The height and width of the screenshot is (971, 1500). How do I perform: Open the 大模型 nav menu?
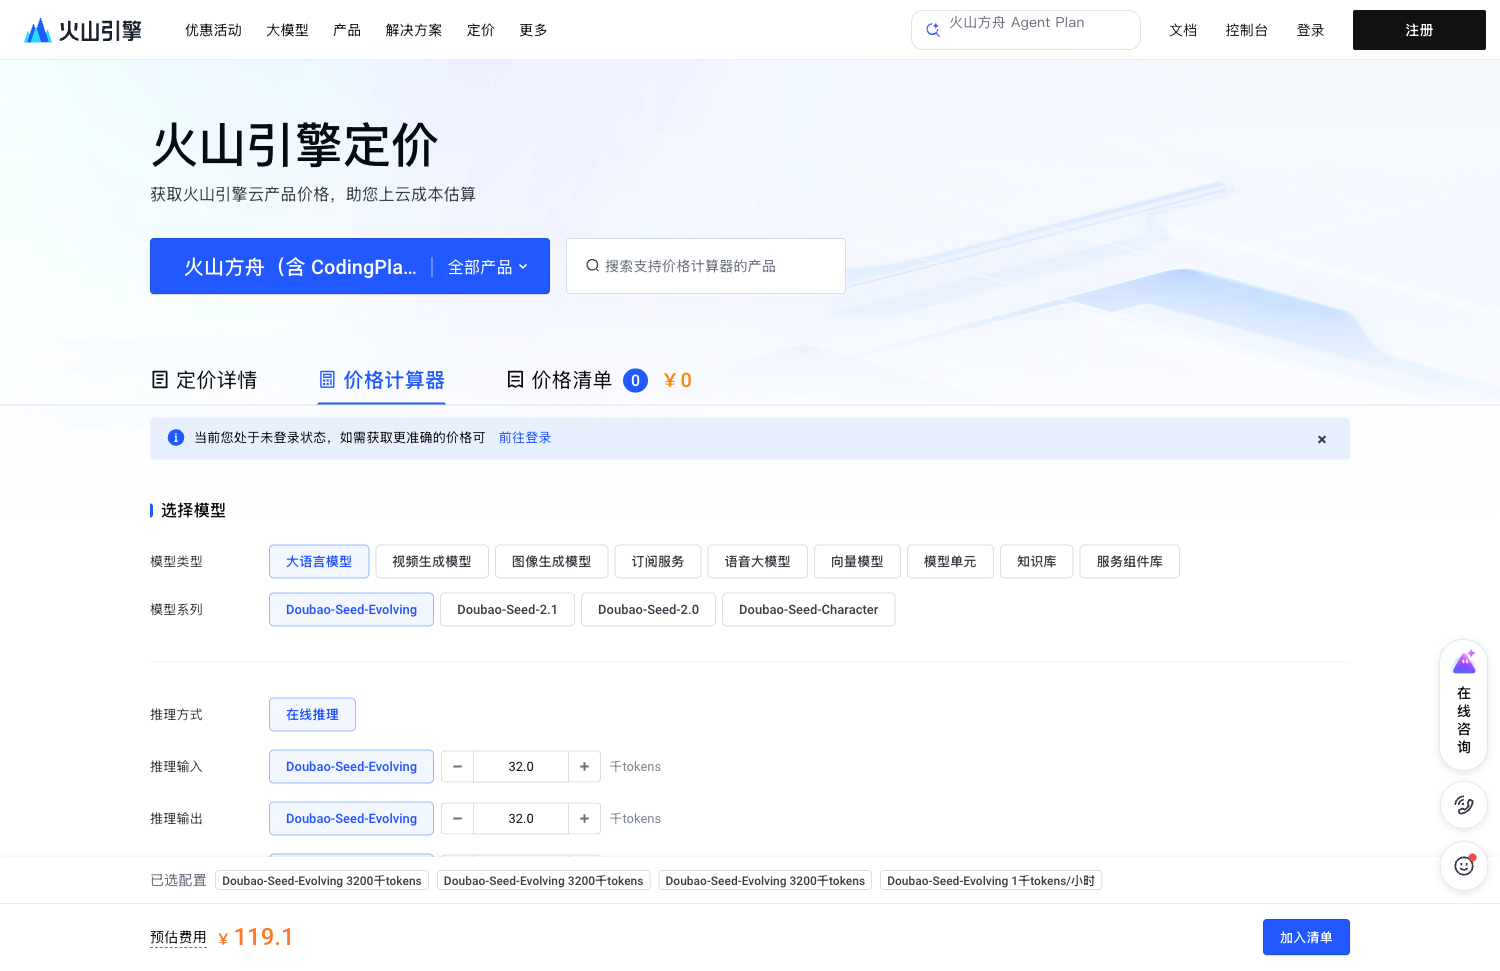click(x=287, y=30)
